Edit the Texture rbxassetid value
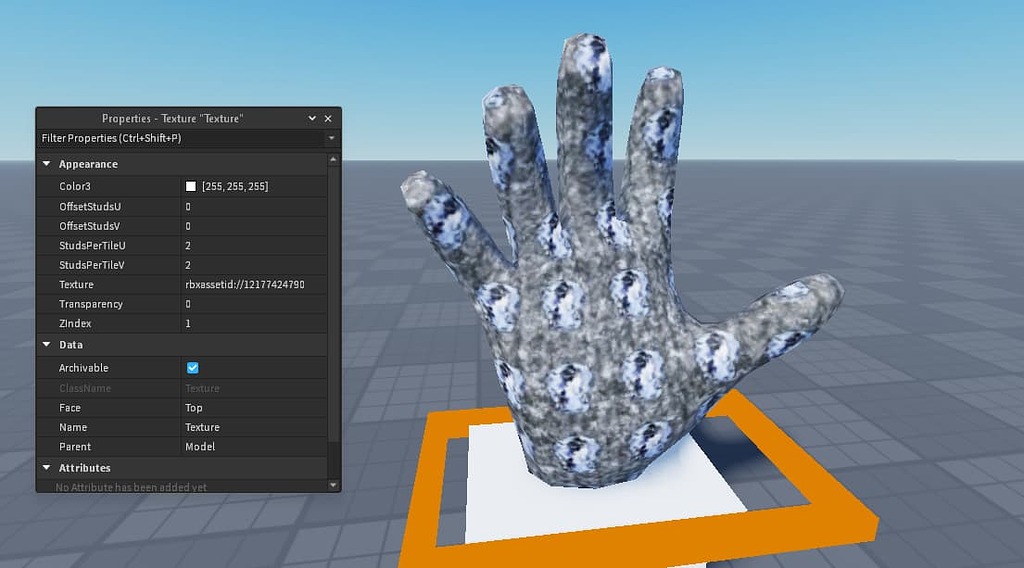1024x568 pixels. point(254,285)
